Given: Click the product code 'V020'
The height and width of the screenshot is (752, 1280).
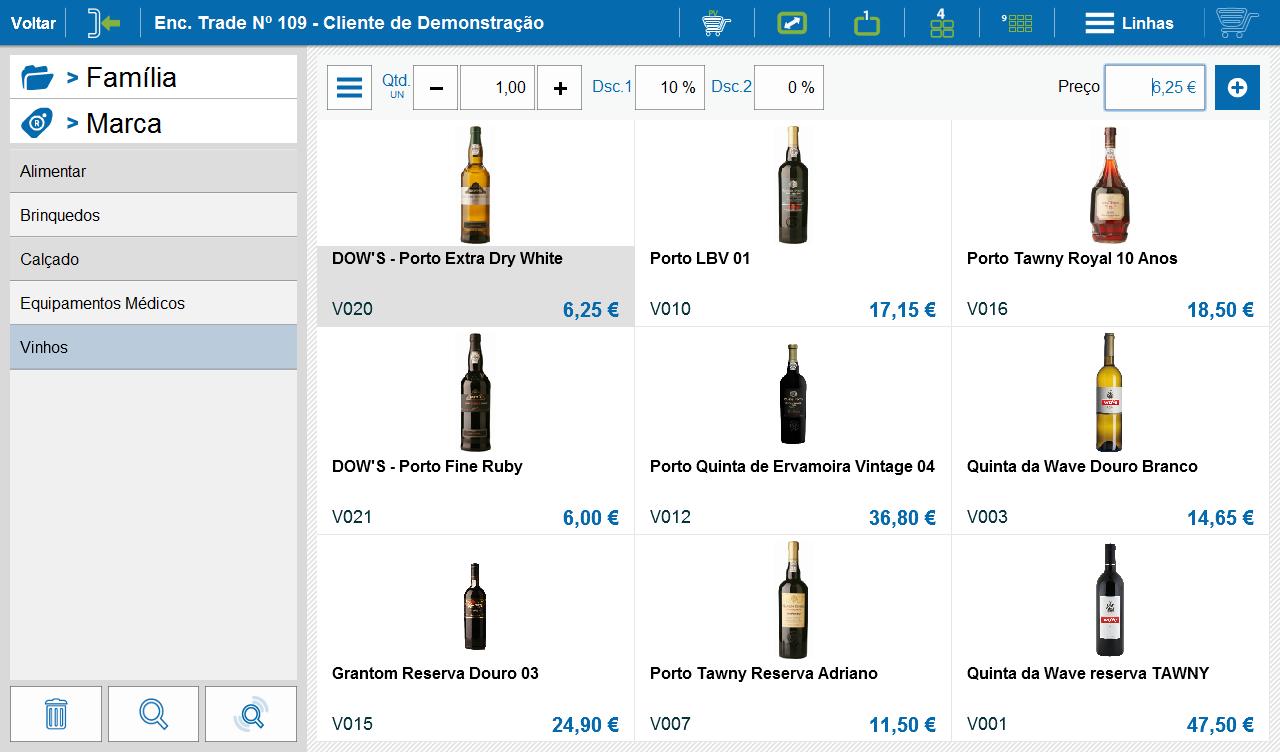Looking at the screenshot, I should (x=352, y=309).
